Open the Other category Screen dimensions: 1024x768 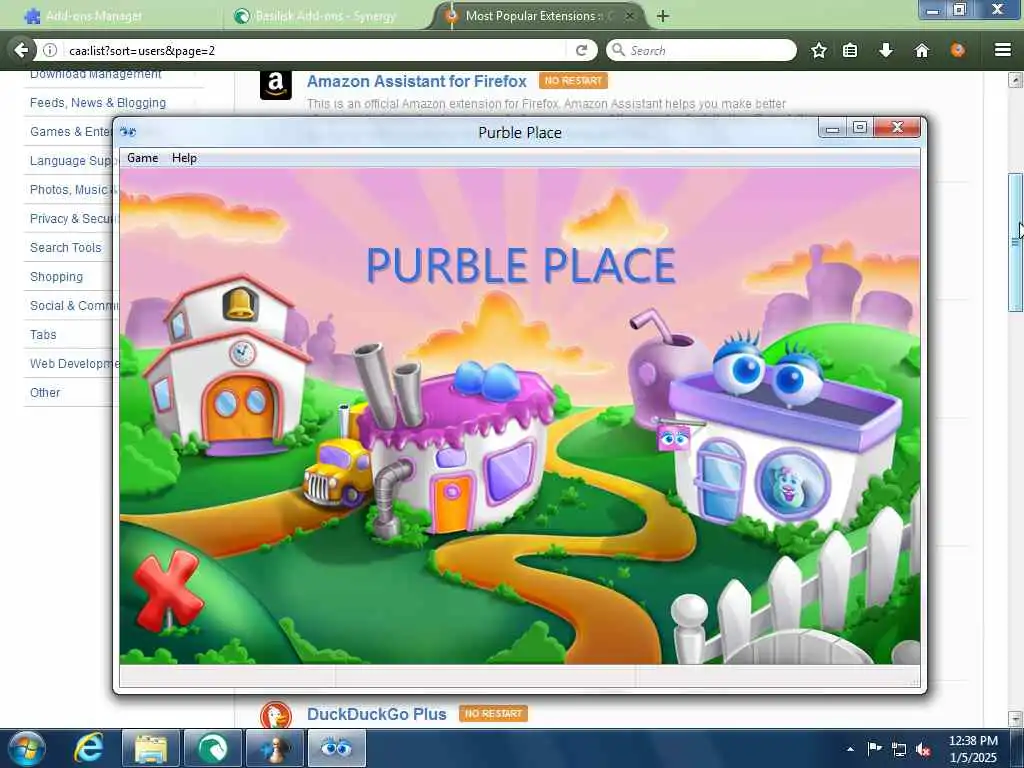point(45,392)
